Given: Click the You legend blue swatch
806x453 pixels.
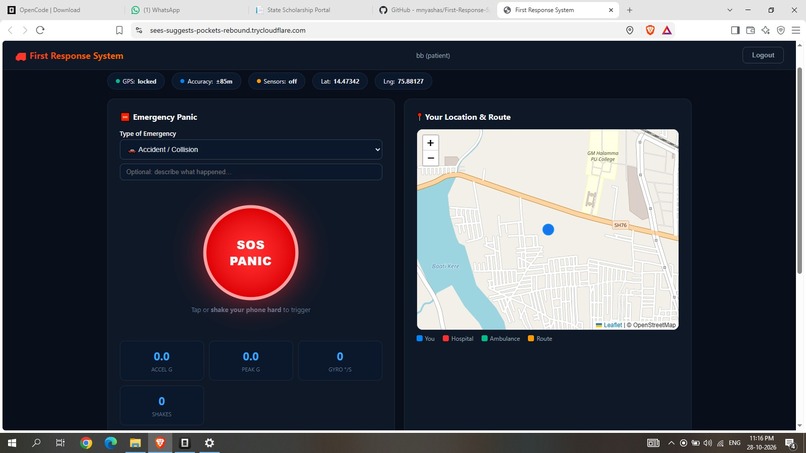Looking at the screenshot, I should point(419,338).
